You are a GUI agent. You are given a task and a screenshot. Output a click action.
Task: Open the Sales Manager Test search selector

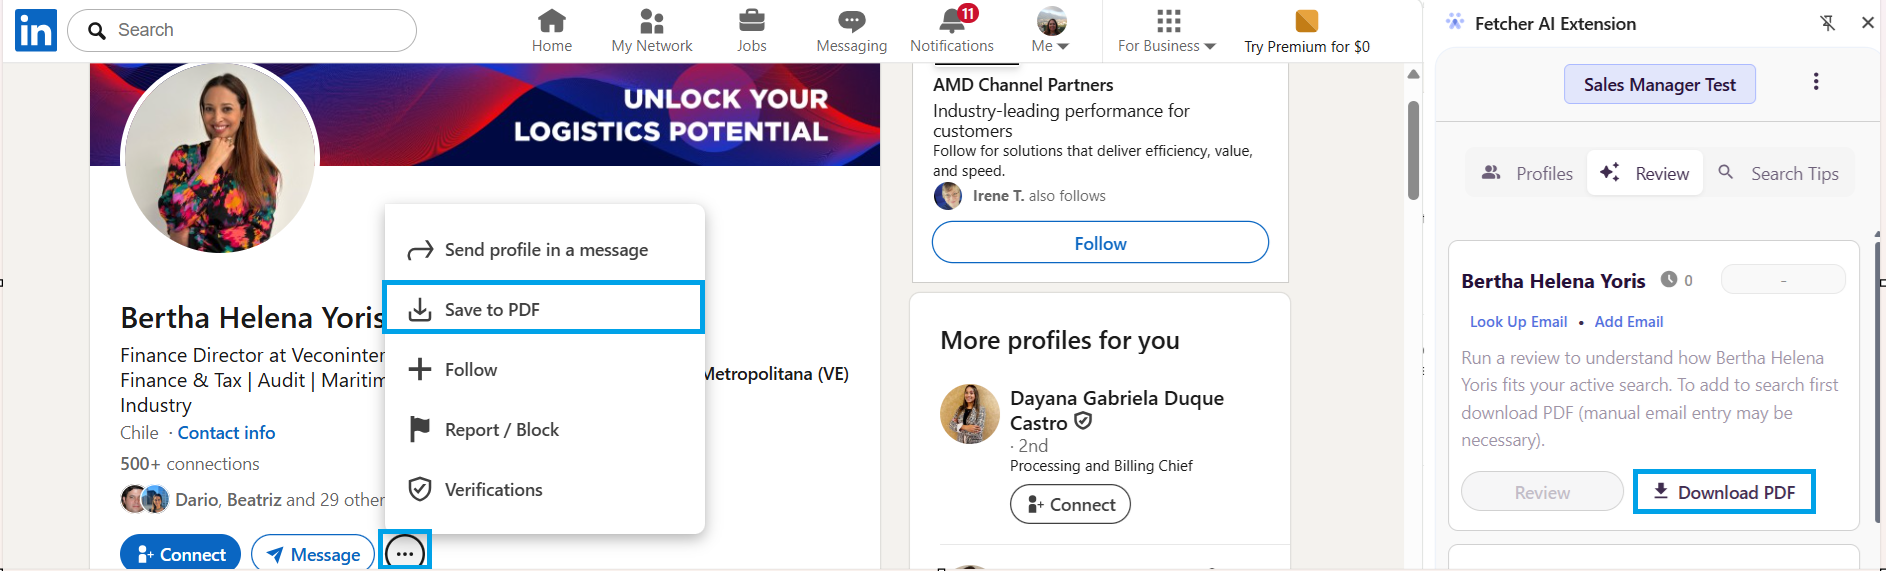1659,85
